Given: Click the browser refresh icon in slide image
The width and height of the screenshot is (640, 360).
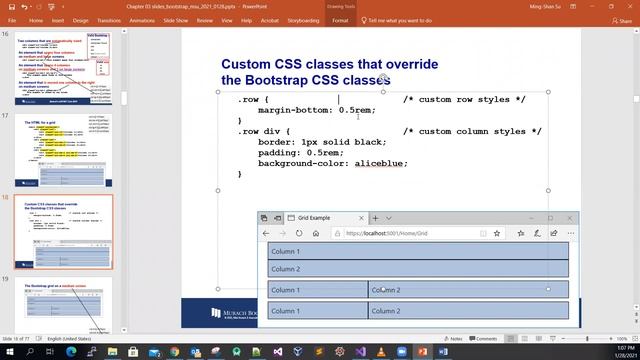Looking at the screenshot, I should point(299,233).
